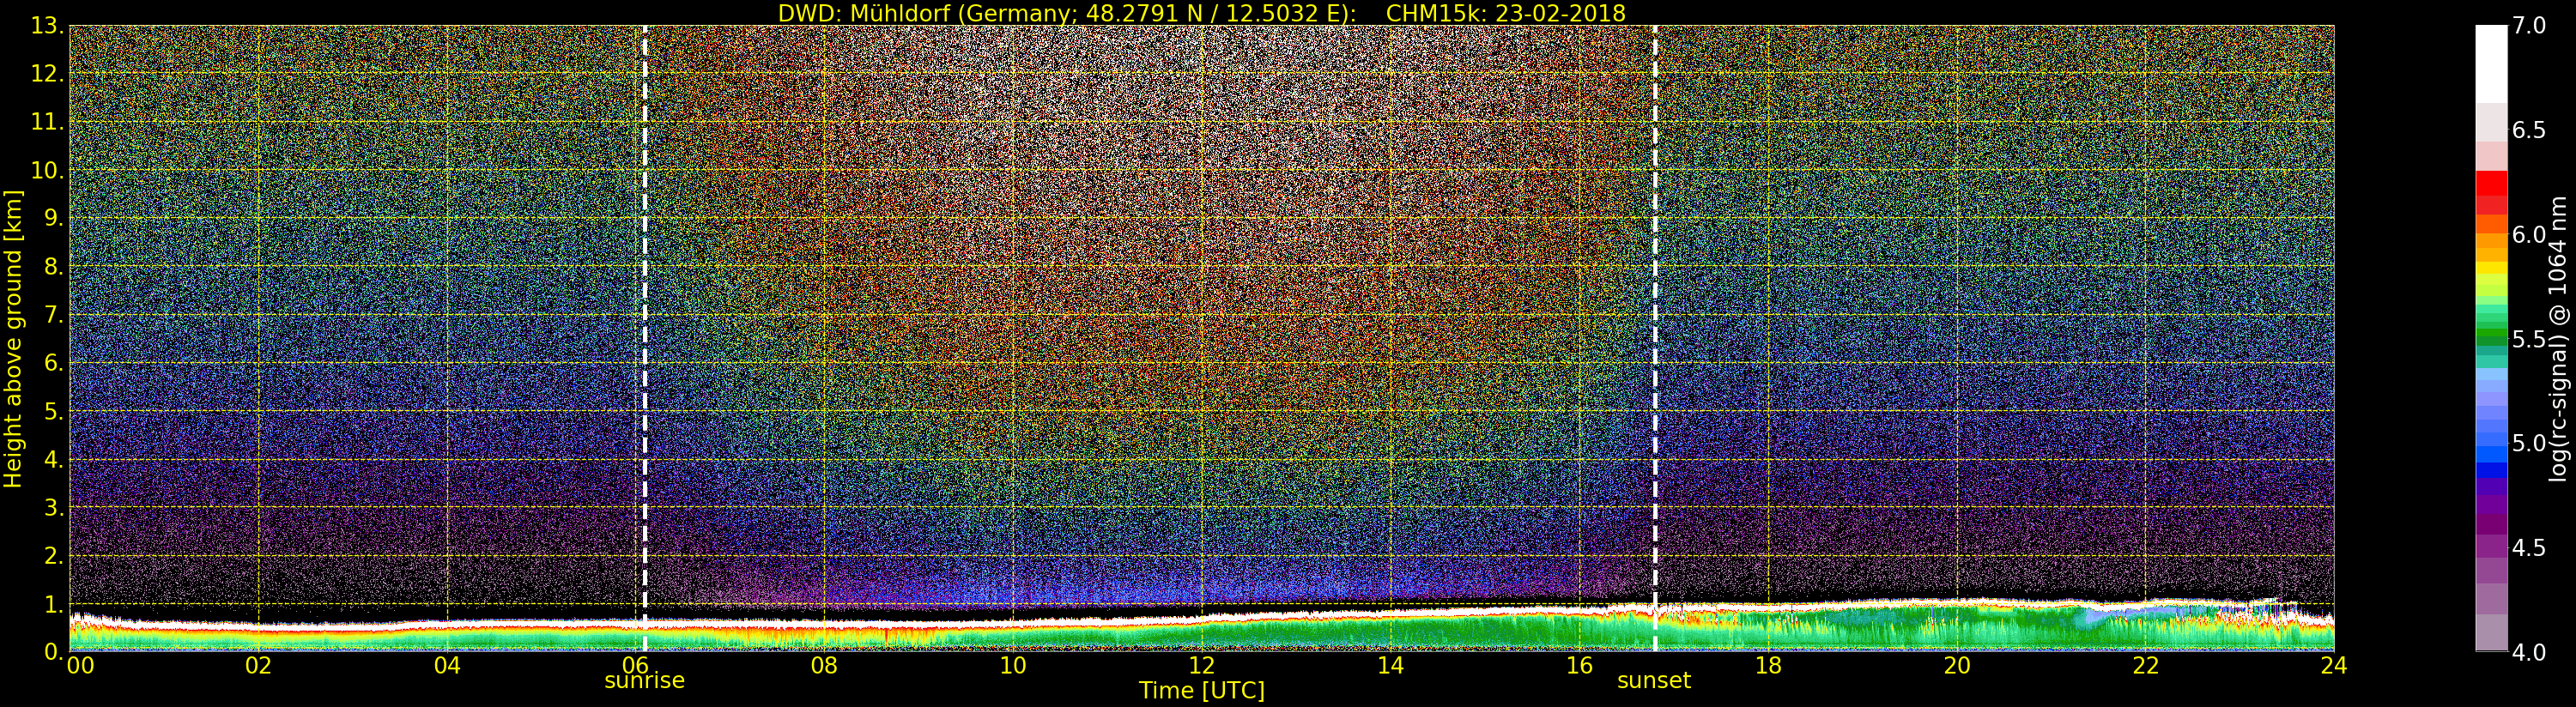Click the grey segment at the colorbar bottom

pyautogui.click(x=2491, y=632)
